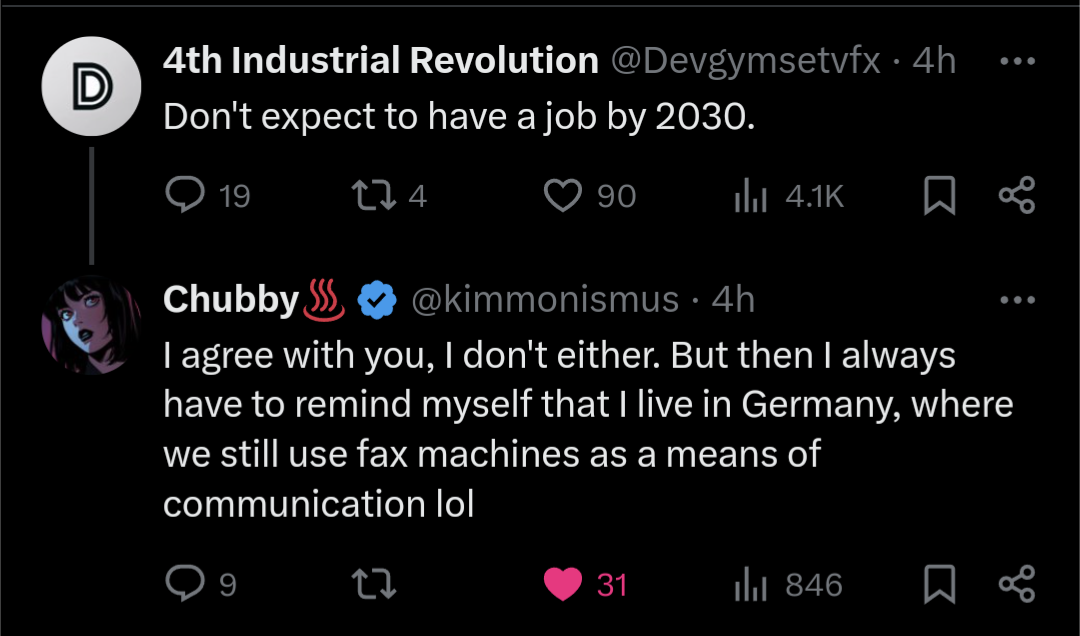Bookmark the 4th Industrial Revolution tweet
The image size is (1080, 636).
[938, 196]
